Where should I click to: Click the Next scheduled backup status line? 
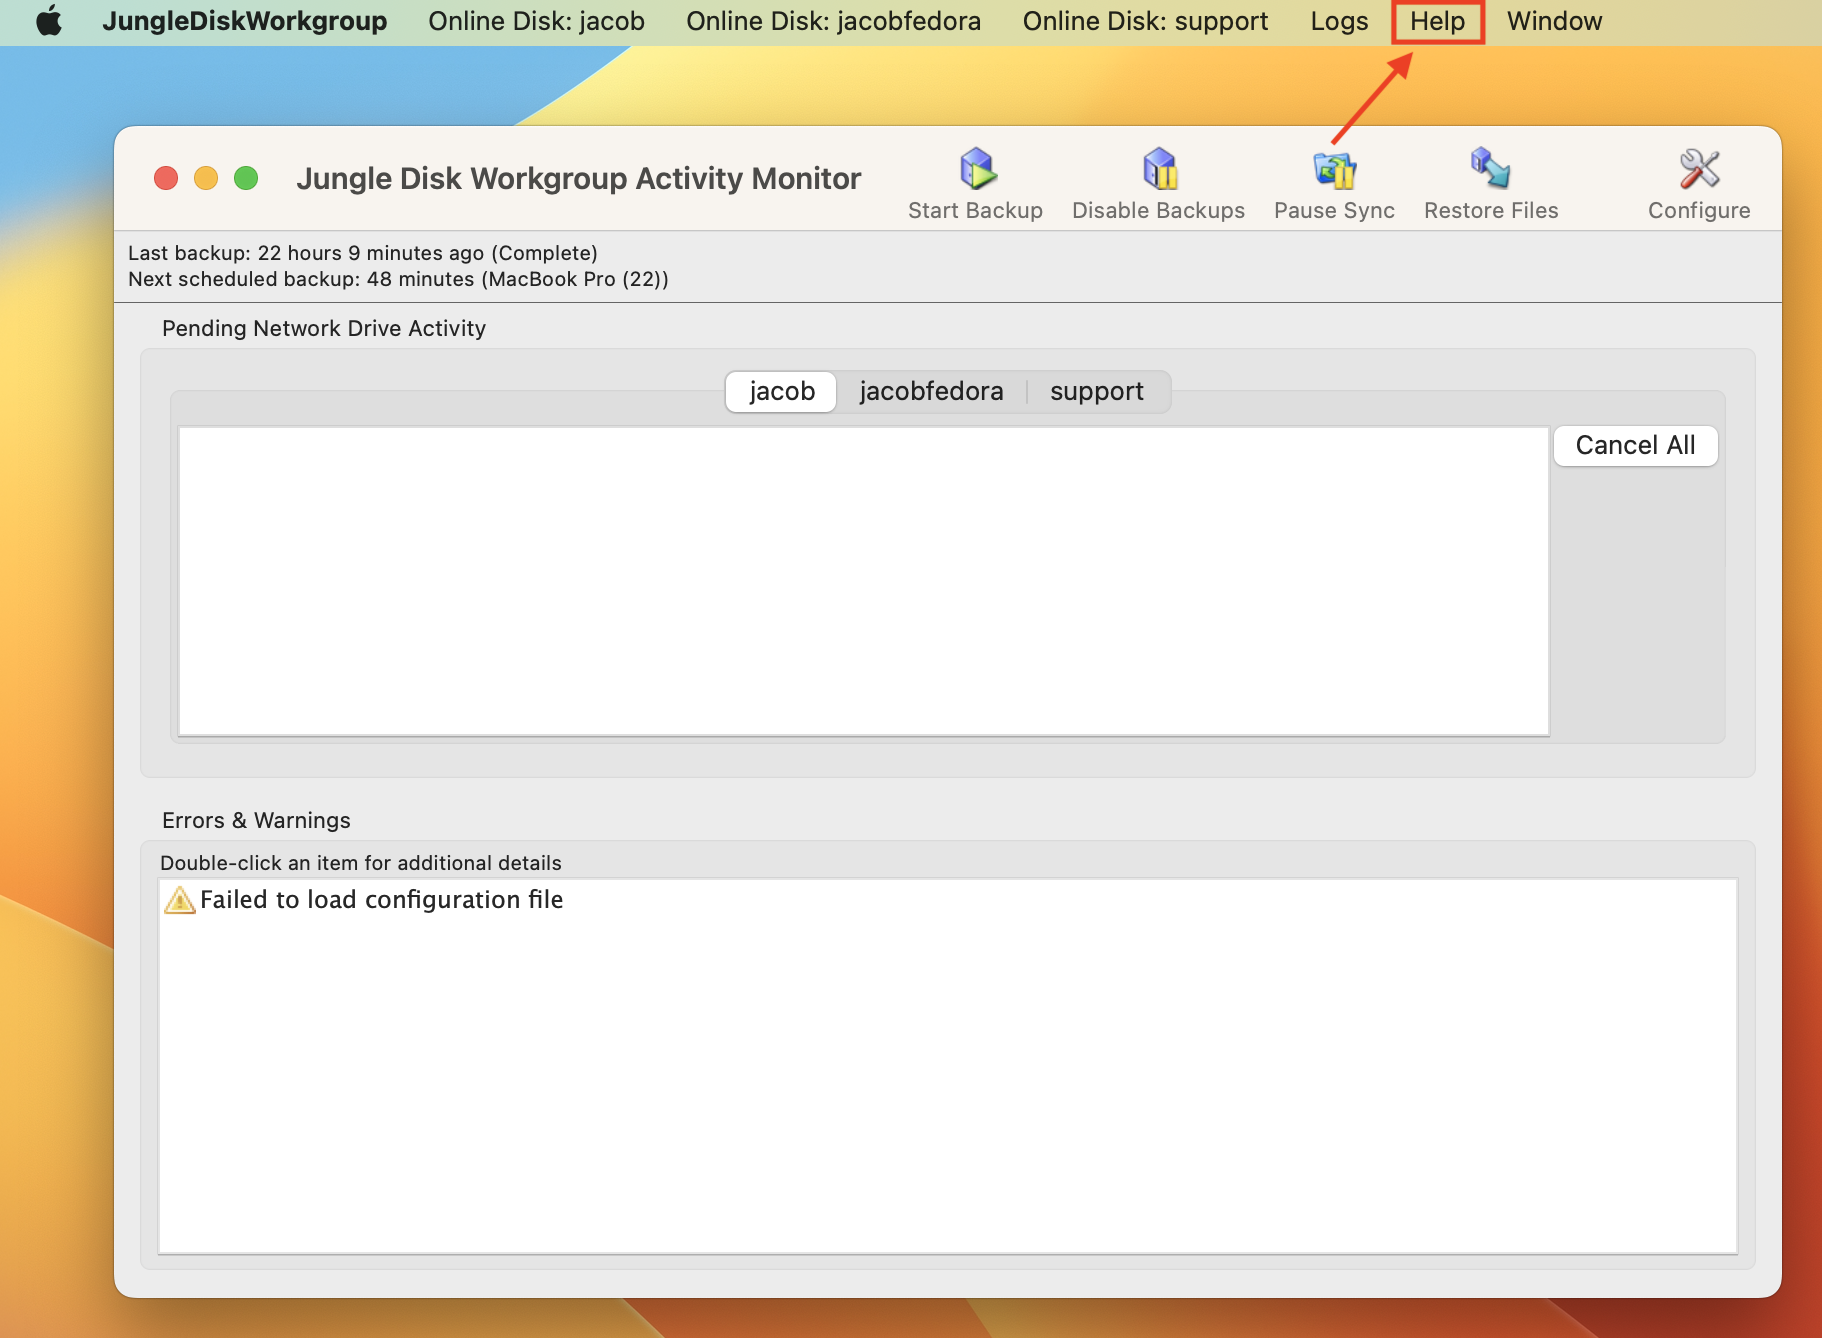tap(398, 279)
